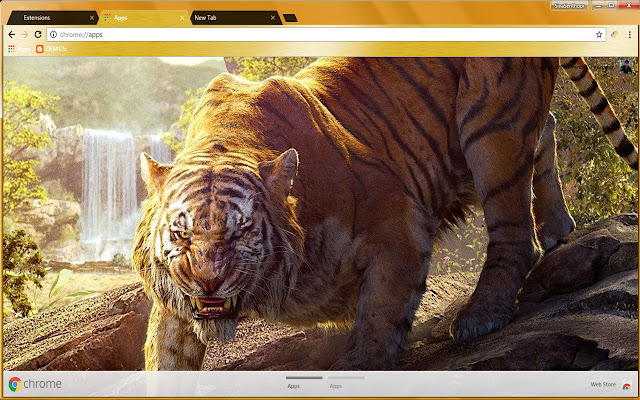Open the Web Store link
Image resolution: width=640 pixels, height=400 pixels.
(x=603, y=384)
